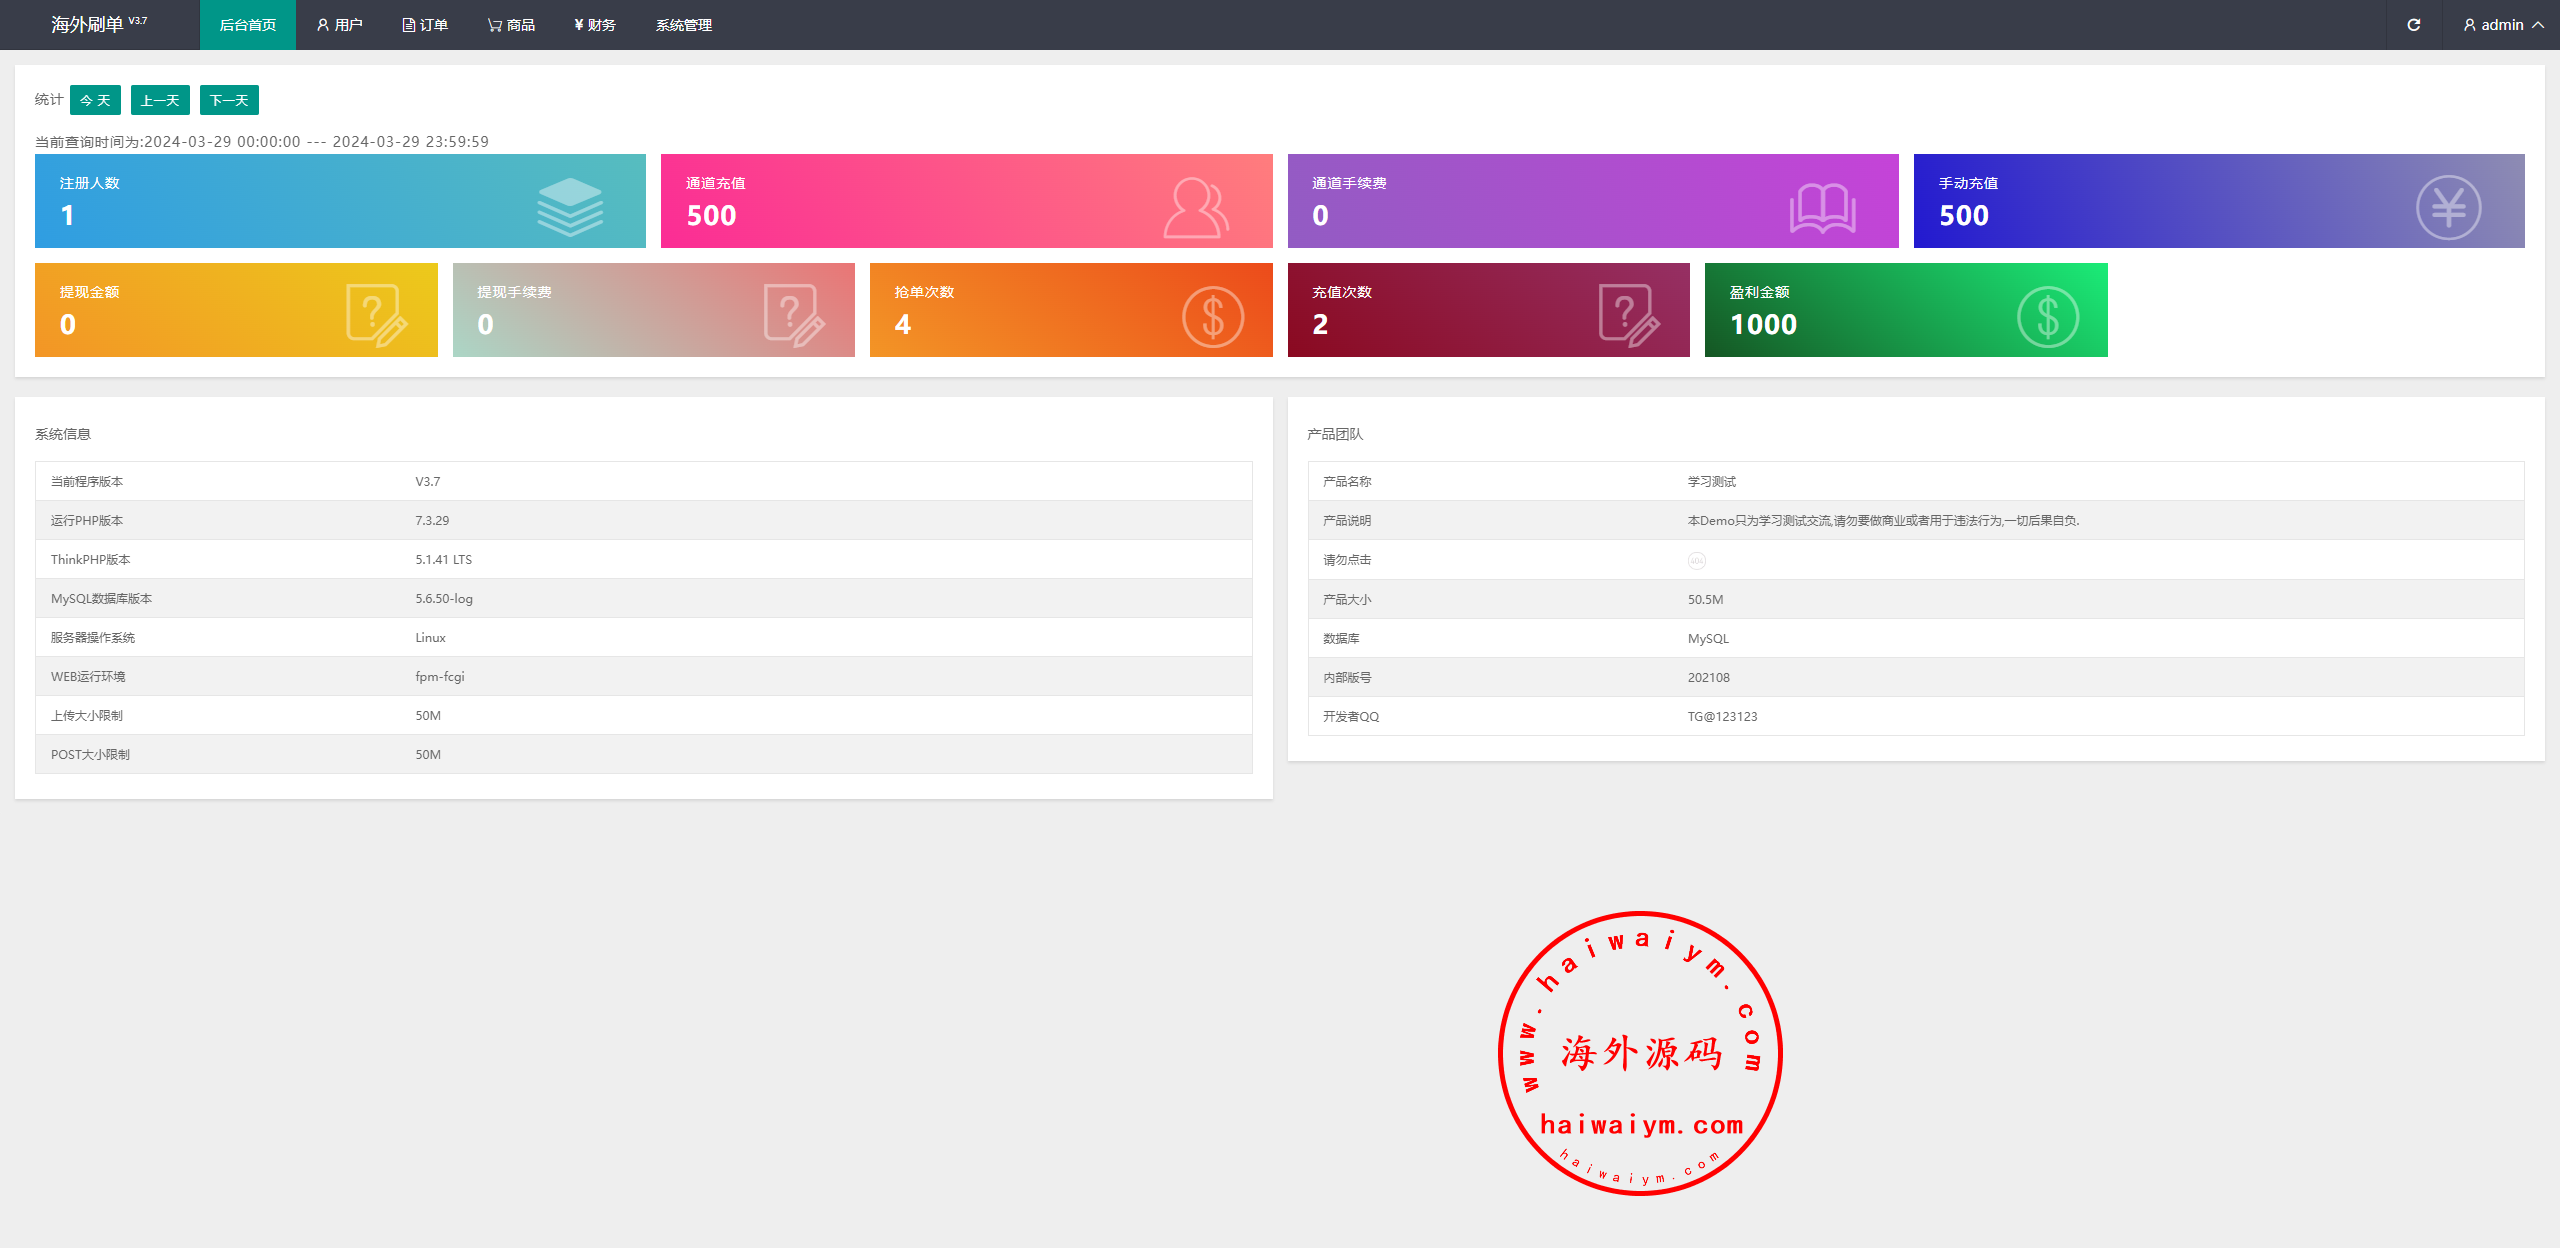Click the edit icon on the 充值次数 card
This screenshot has height=1248, width=2560.
click(1628, 315)
